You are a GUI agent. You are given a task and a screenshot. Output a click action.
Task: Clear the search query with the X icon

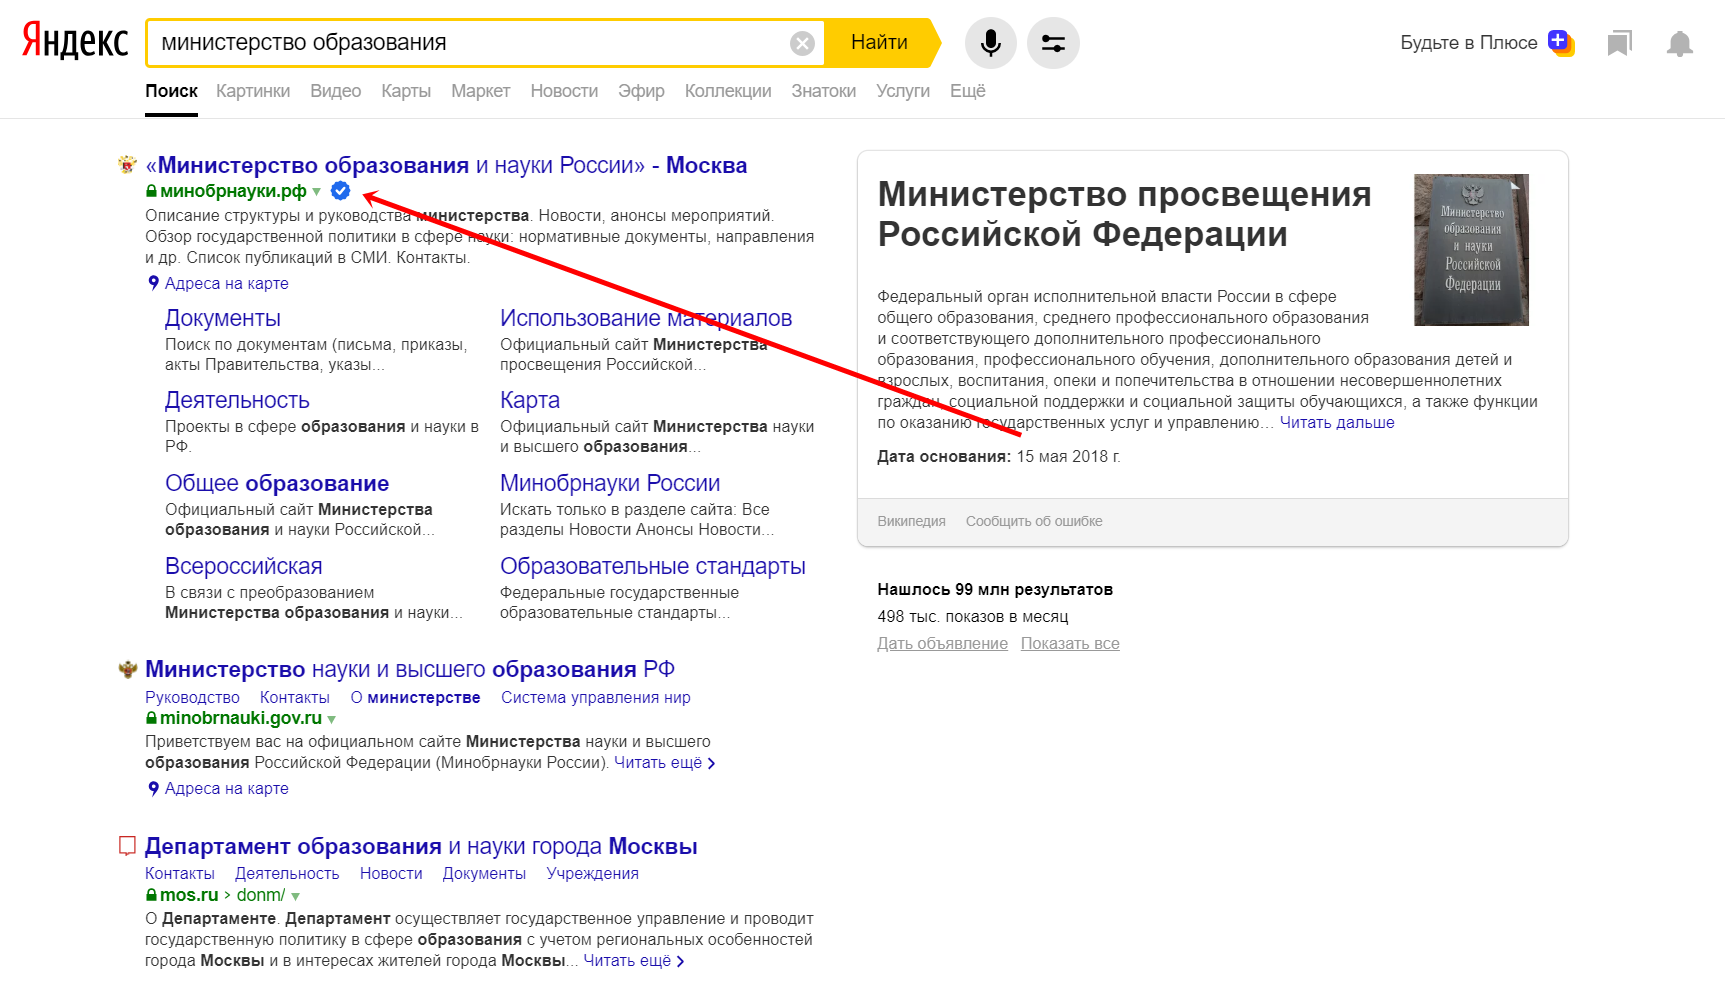point(800,41)
